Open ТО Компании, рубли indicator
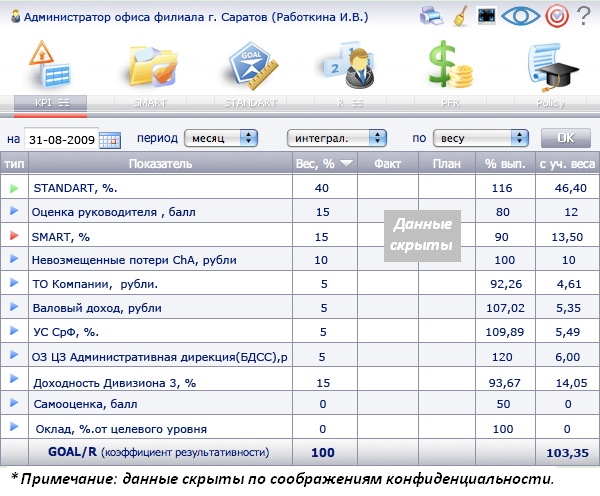Image resolution: width=600 pixels, height=496 pixels. pos(95,284)
